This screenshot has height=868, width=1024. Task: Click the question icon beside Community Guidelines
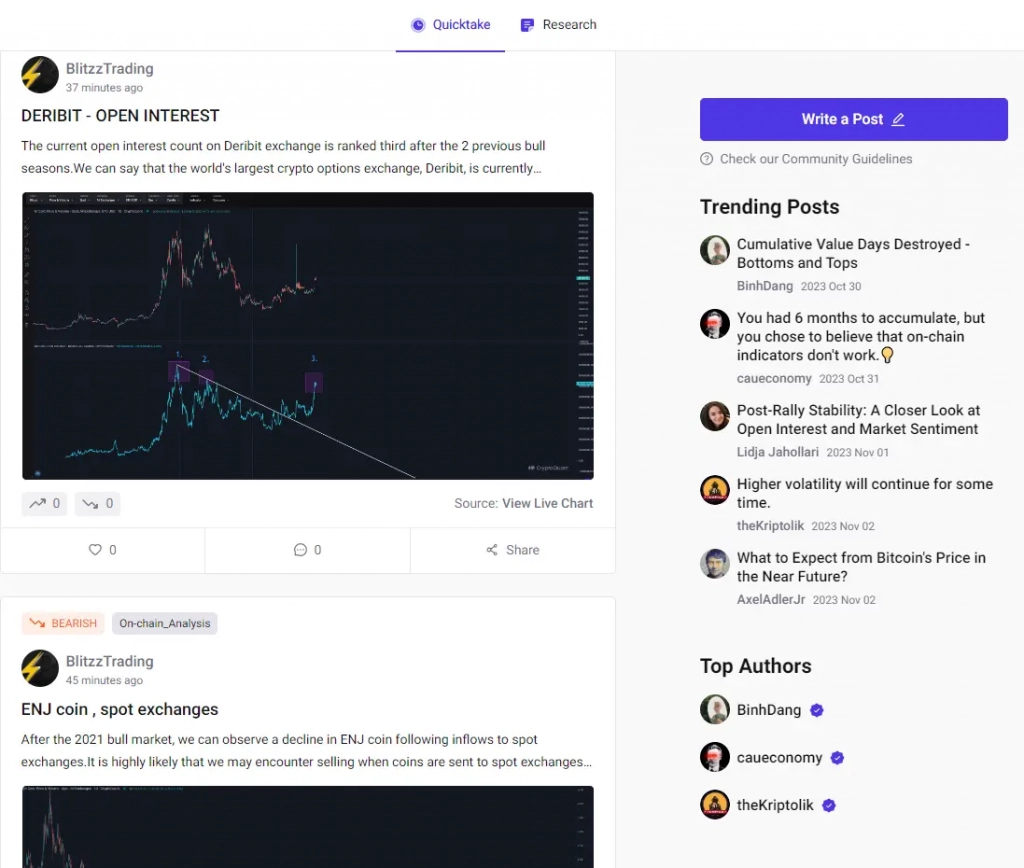coord(707,159)
